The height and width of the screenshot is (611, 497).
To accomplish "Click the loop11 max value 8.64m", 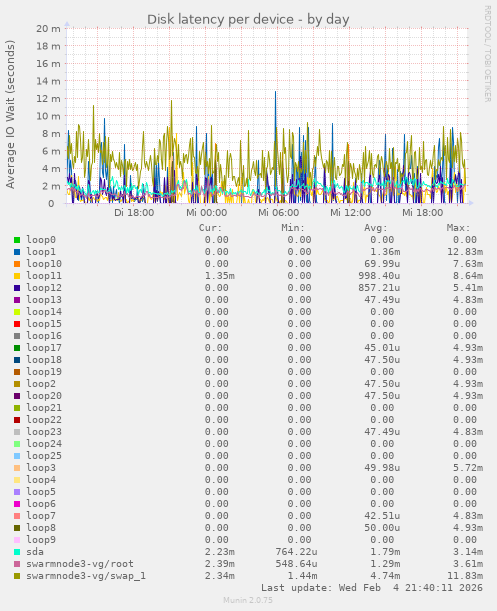I will click(468, 276).
